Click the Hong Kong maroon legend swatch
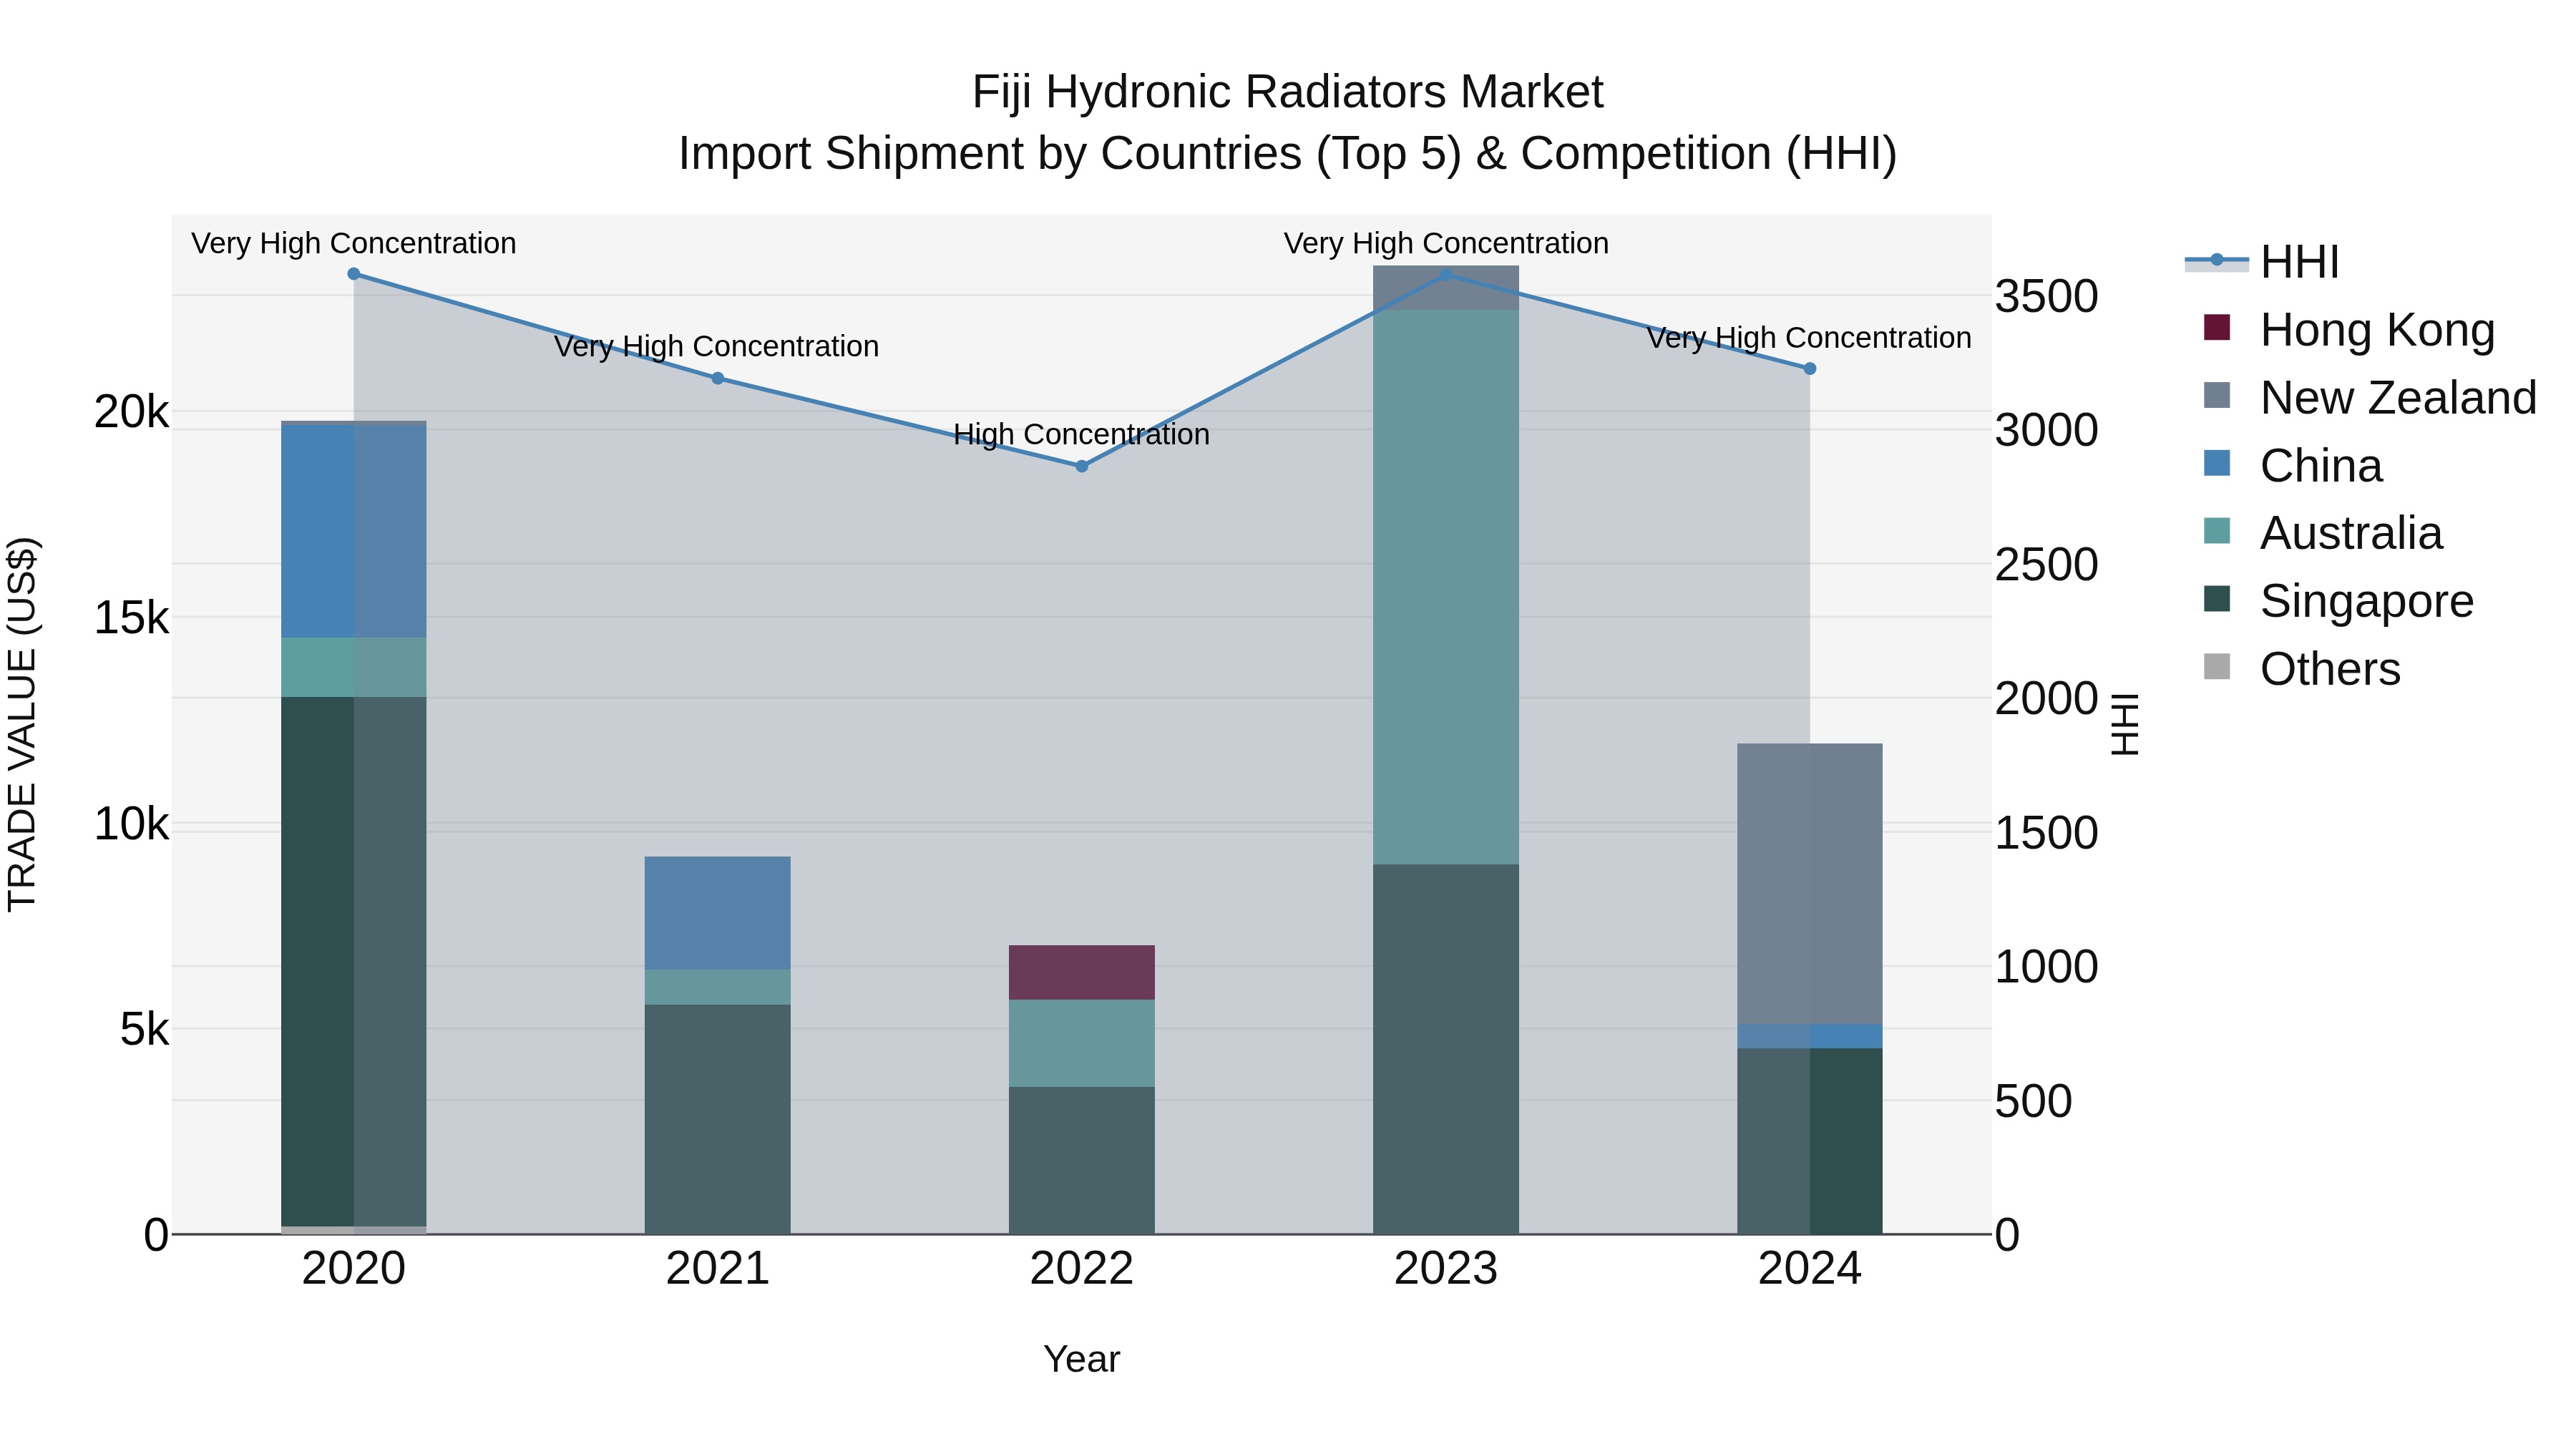Image resolution: width=2576 pixels, height=1449 pixels. tap(2217, 327)
